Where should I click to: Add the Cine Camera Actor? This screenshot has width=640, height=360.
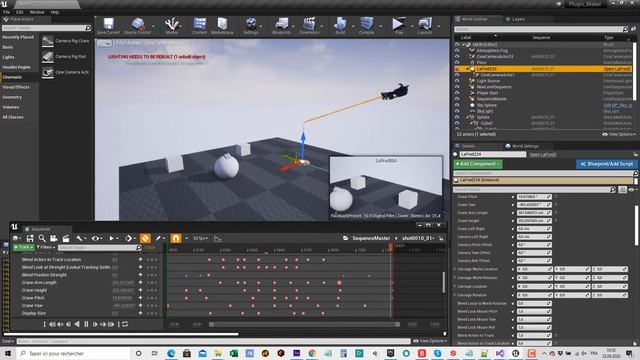(66, 72)
